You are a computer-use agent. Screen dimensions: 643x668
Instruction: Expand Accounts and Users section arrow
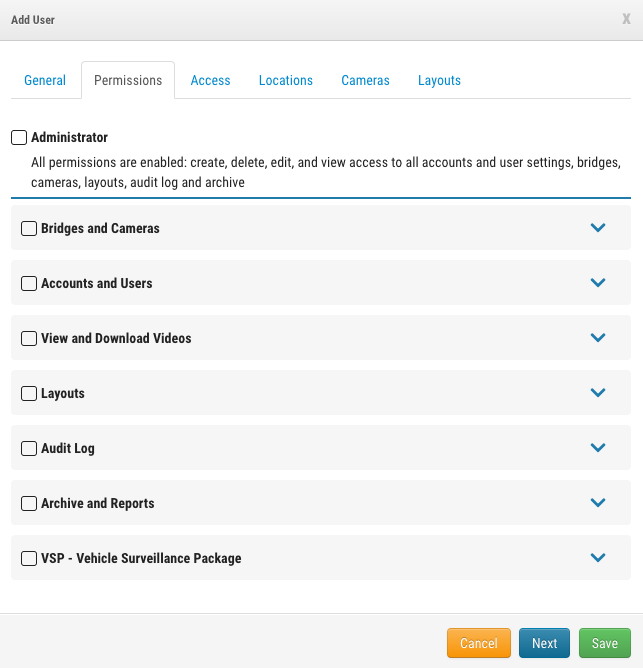pos(598,283)
